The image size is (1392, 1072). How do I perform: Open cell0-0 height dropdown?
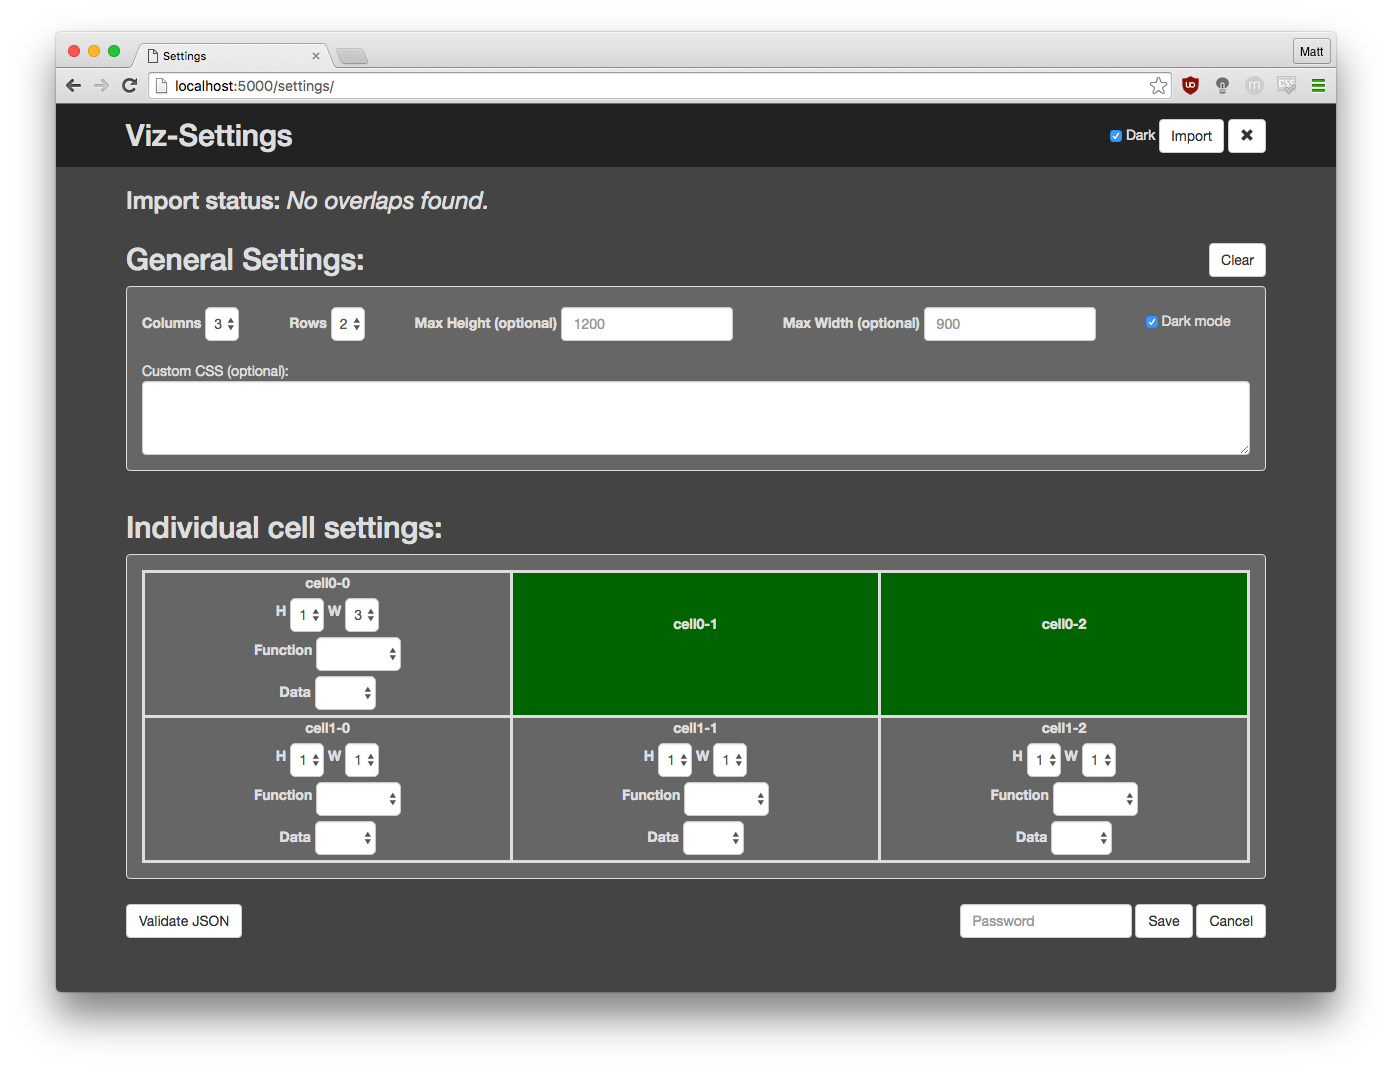pos(307,615)
